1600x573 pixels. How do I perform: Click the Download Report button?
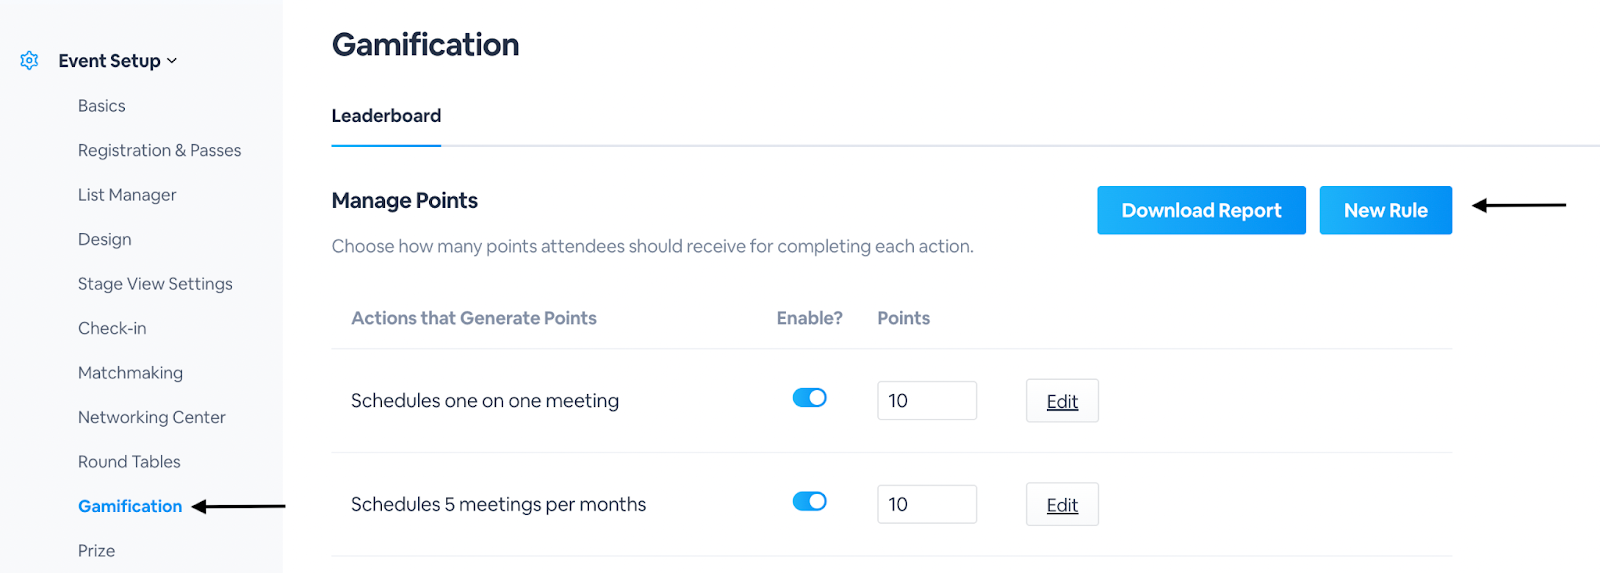1201,210
